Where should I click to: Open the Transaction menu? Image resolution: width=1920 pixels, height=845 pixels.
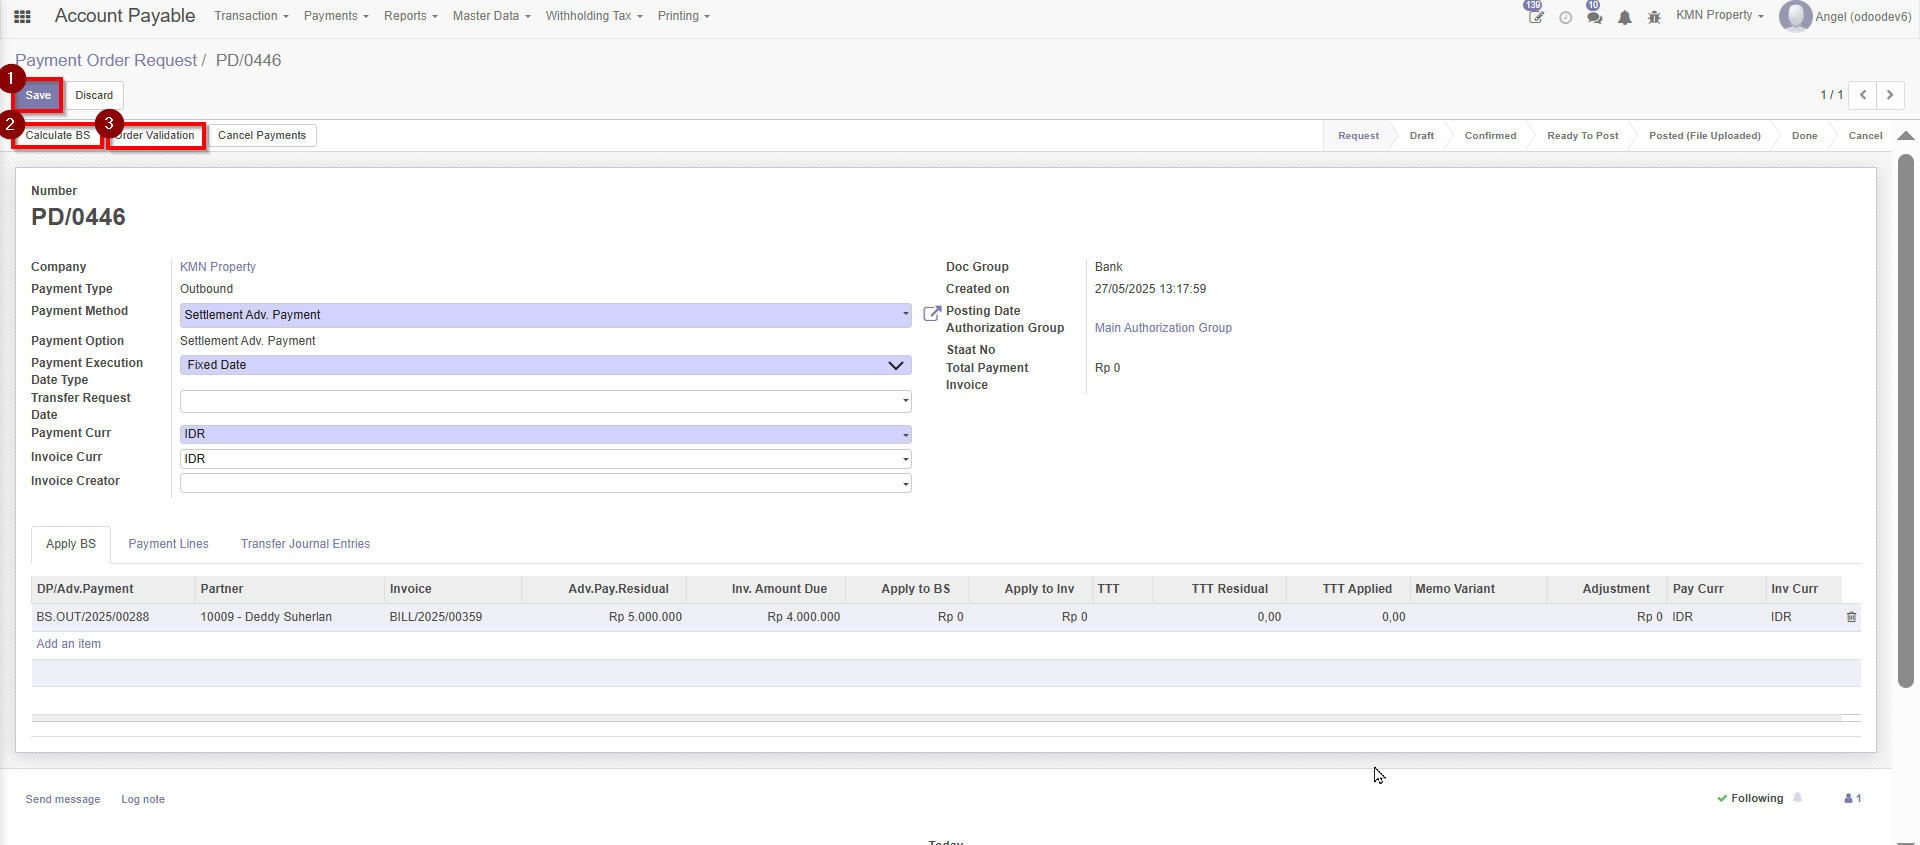(251, 16)
